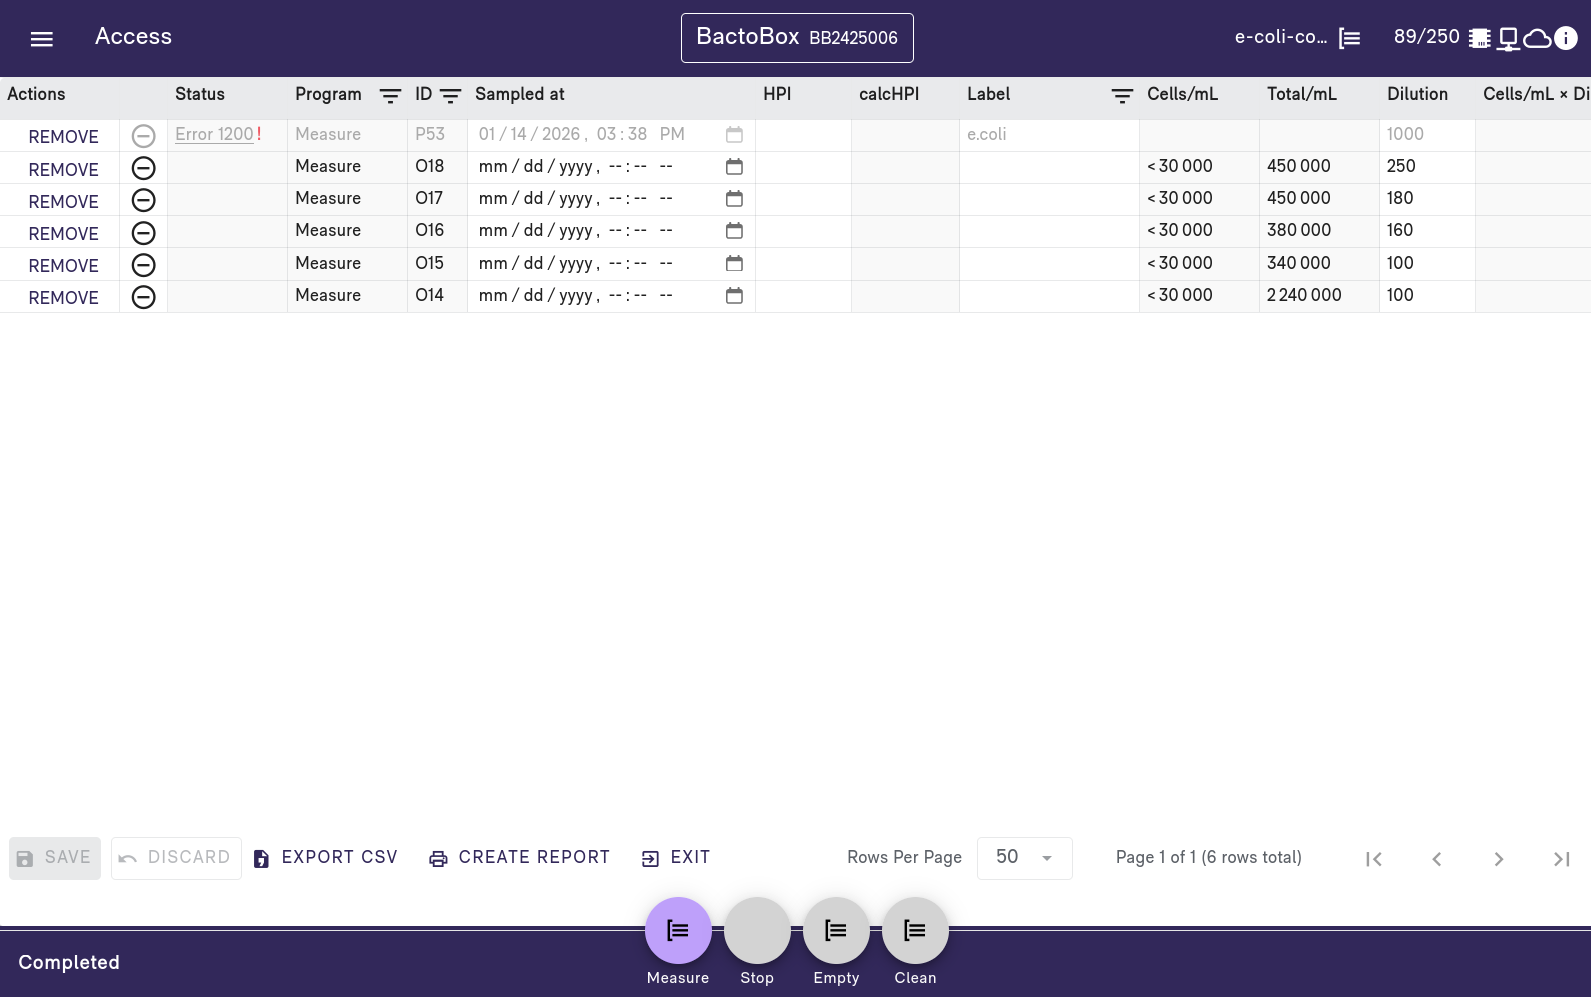Viewport: 1591px width, 997px height.
Task: Sort by the Dilution column header
Action: pos(1417,94)
